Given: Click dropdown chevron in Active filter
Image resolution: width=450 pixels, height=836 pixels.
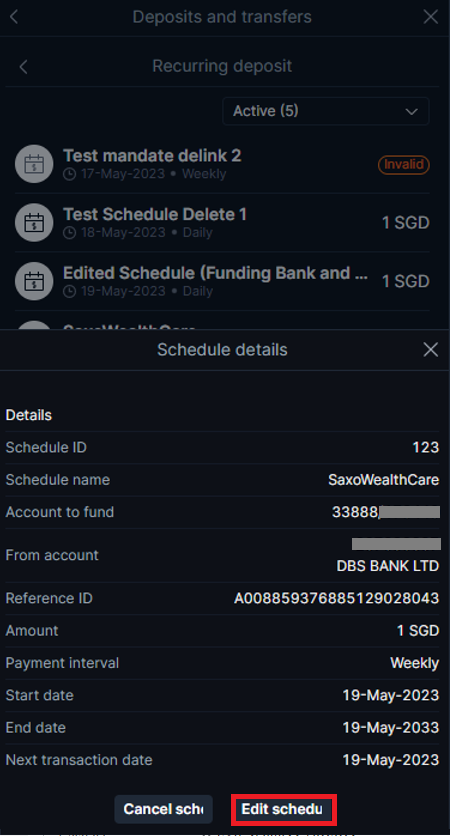Looking at the screenshot, I should tap(411, 111).
